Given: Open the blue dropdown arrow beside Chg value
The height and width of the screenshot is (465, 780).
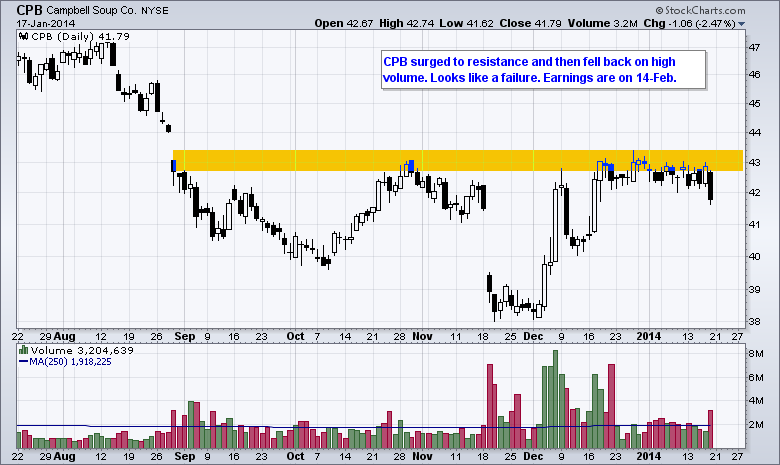Looking at the screenshot, I should point(741,24).
